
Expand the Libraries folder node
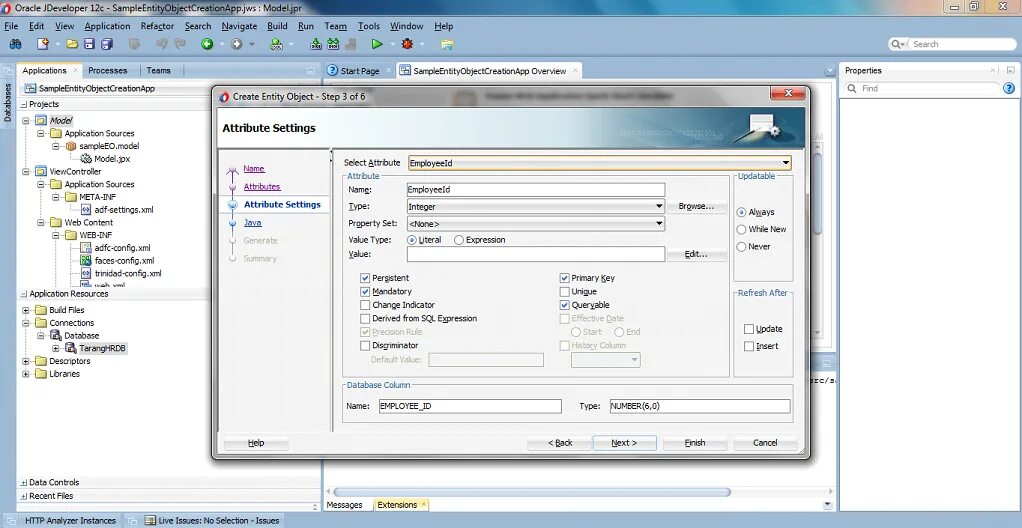[26, 374]
